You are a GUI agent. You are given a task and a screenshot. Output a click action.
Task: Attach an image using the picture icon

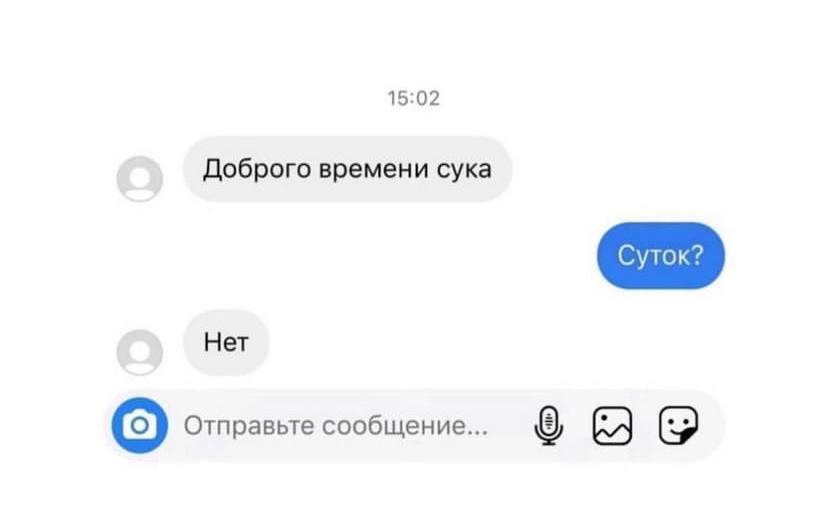point(613,426)
